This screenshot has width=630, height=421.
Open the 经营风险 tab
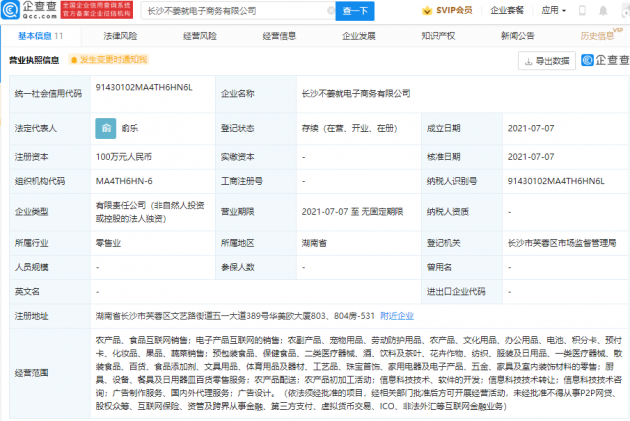tap(199, 35)
